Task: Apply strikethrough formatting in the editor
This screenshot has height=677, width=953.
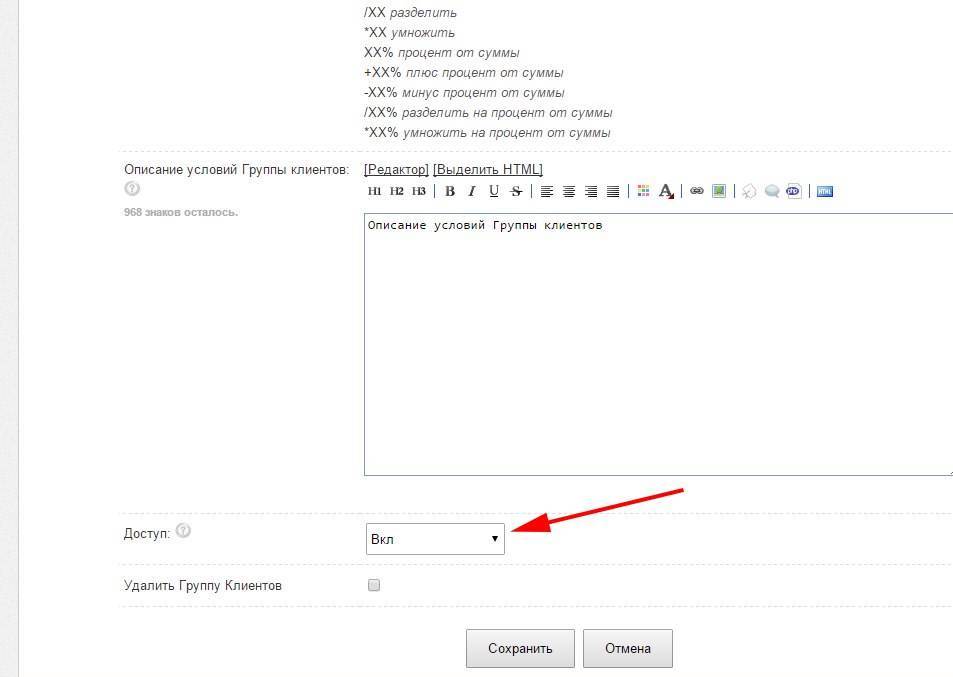Action: click(x=516, y=191)
